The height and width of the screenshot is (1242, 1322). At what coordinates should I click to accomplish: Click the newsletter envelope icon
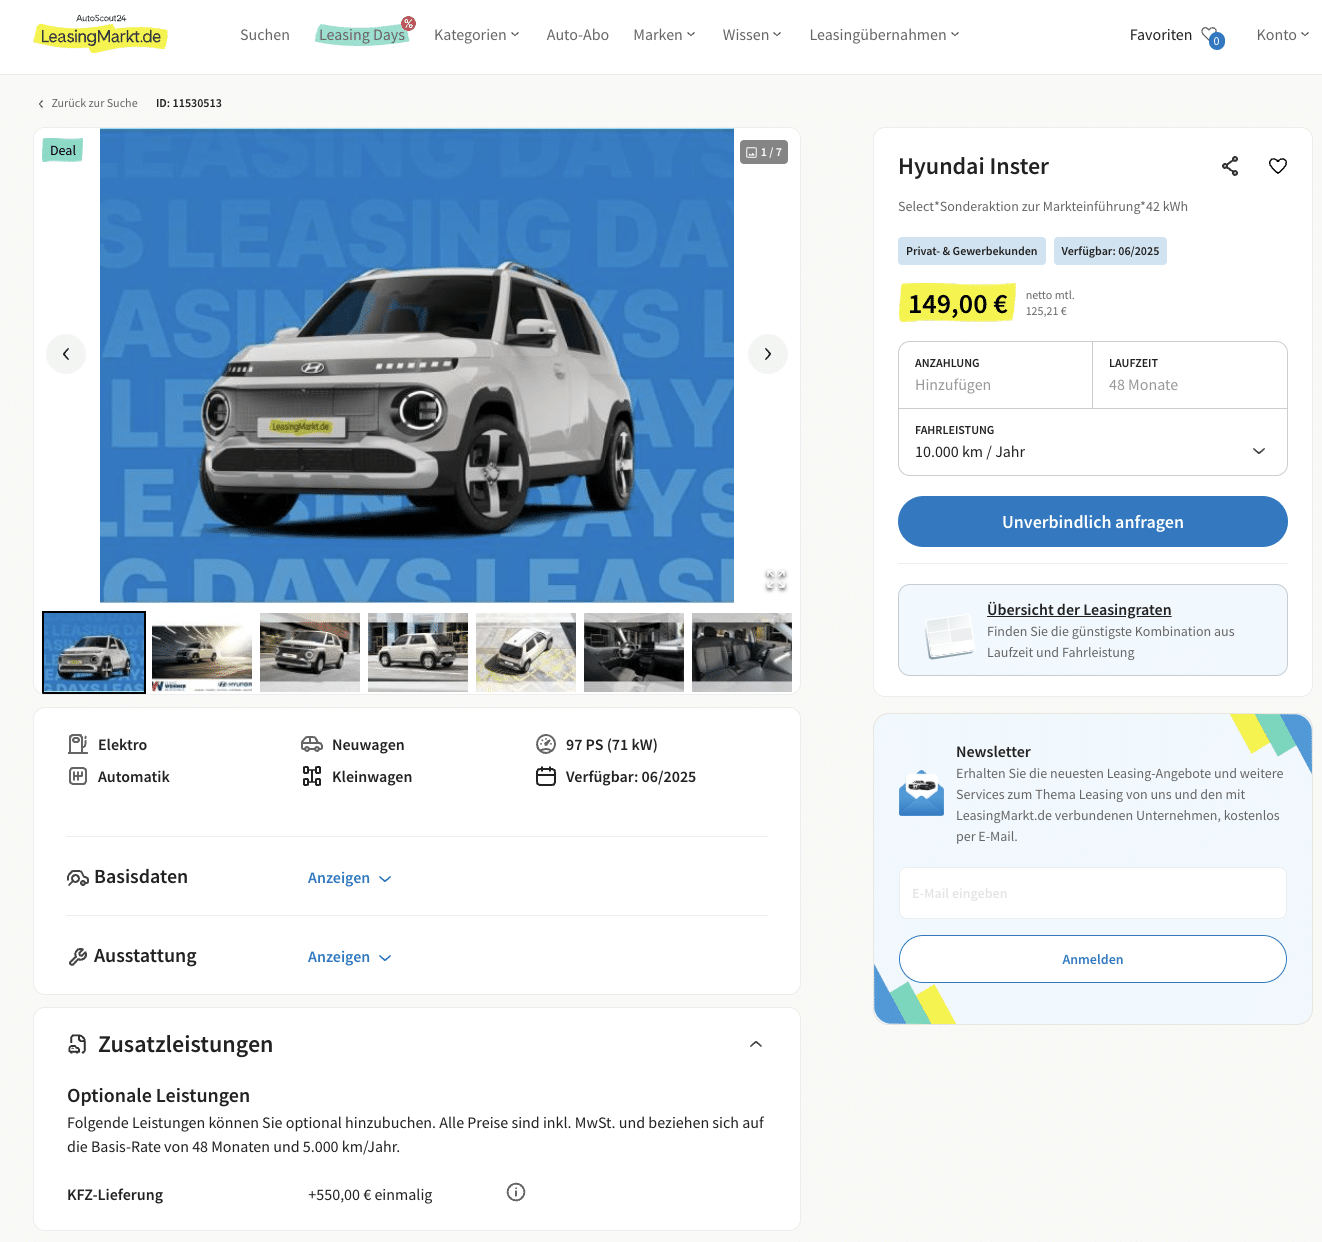point(921,793)
